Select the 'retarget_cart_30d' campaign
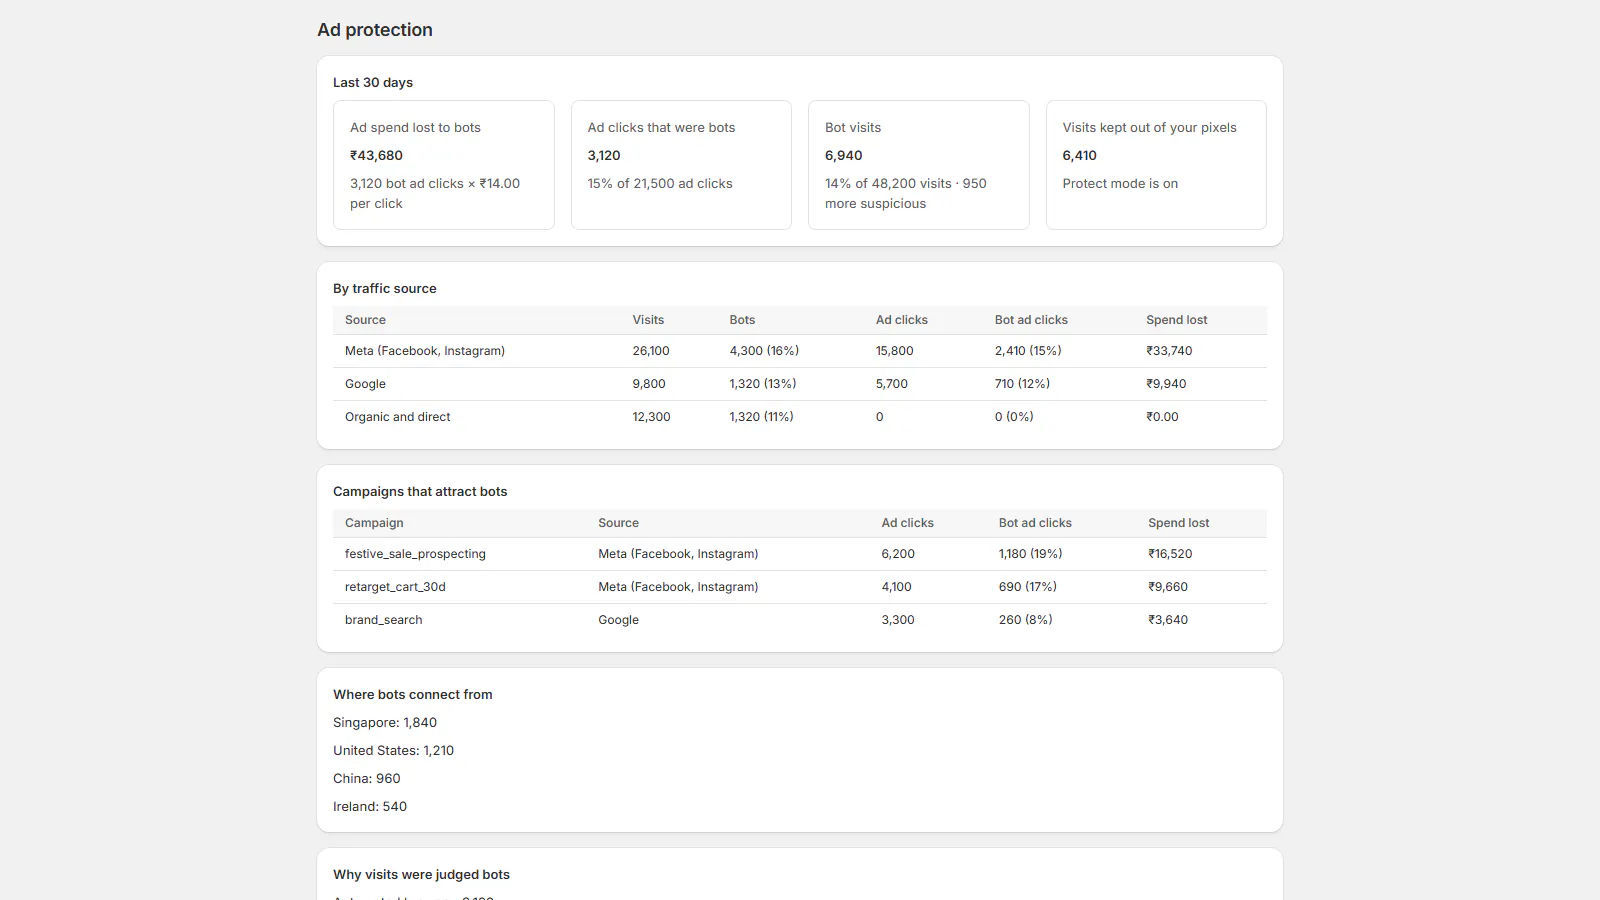This screenshot has width=1600, height=900. click(x=395, y=587)
